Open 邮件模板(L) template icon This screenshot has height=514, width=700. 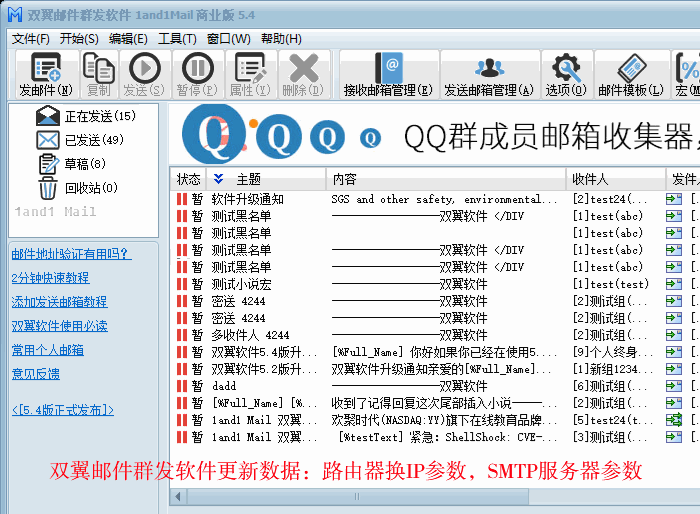coord(632,67)
